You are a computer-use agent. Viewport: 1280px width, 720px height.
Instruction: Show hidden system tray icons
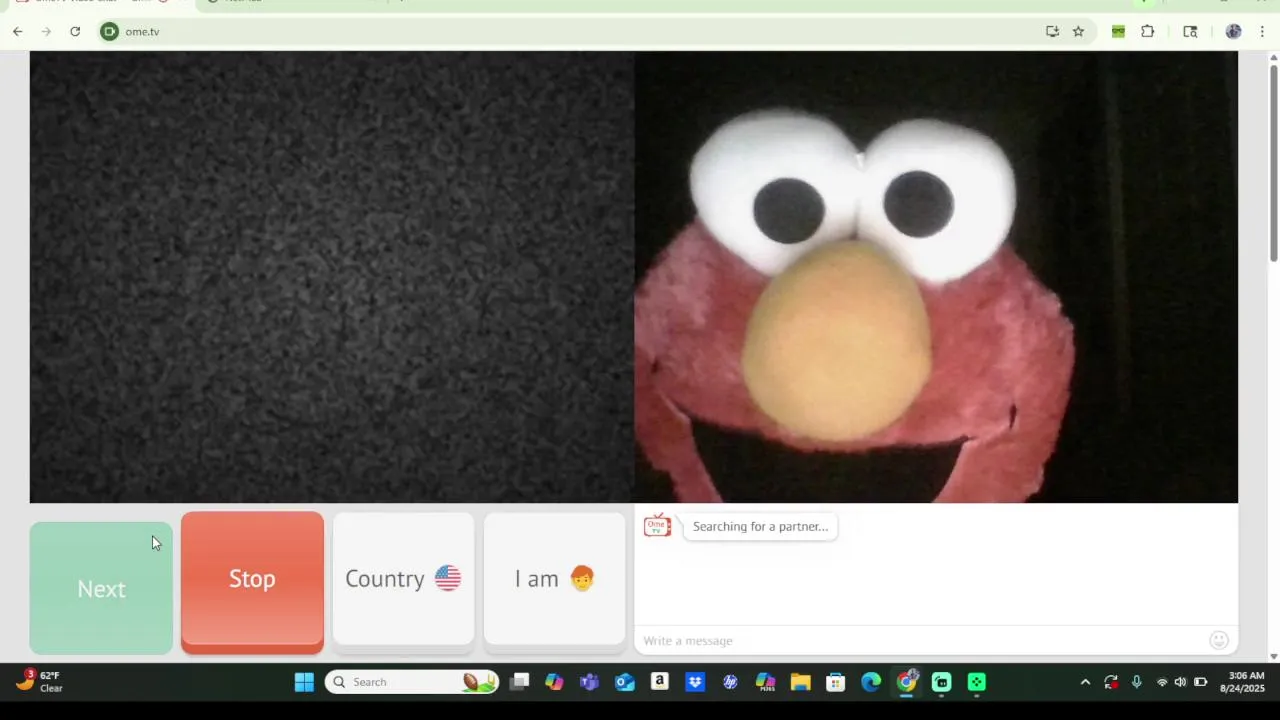[1085, 682]
